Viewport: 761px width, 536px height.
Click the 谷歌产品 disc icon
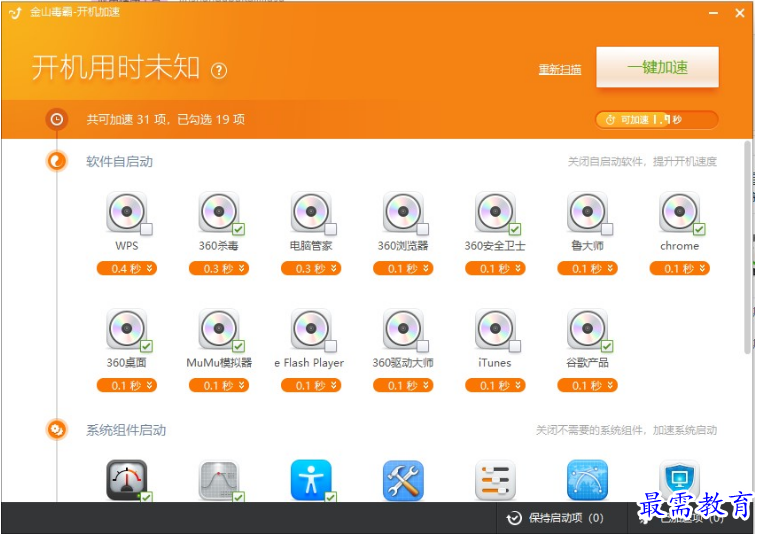point(587,329)
